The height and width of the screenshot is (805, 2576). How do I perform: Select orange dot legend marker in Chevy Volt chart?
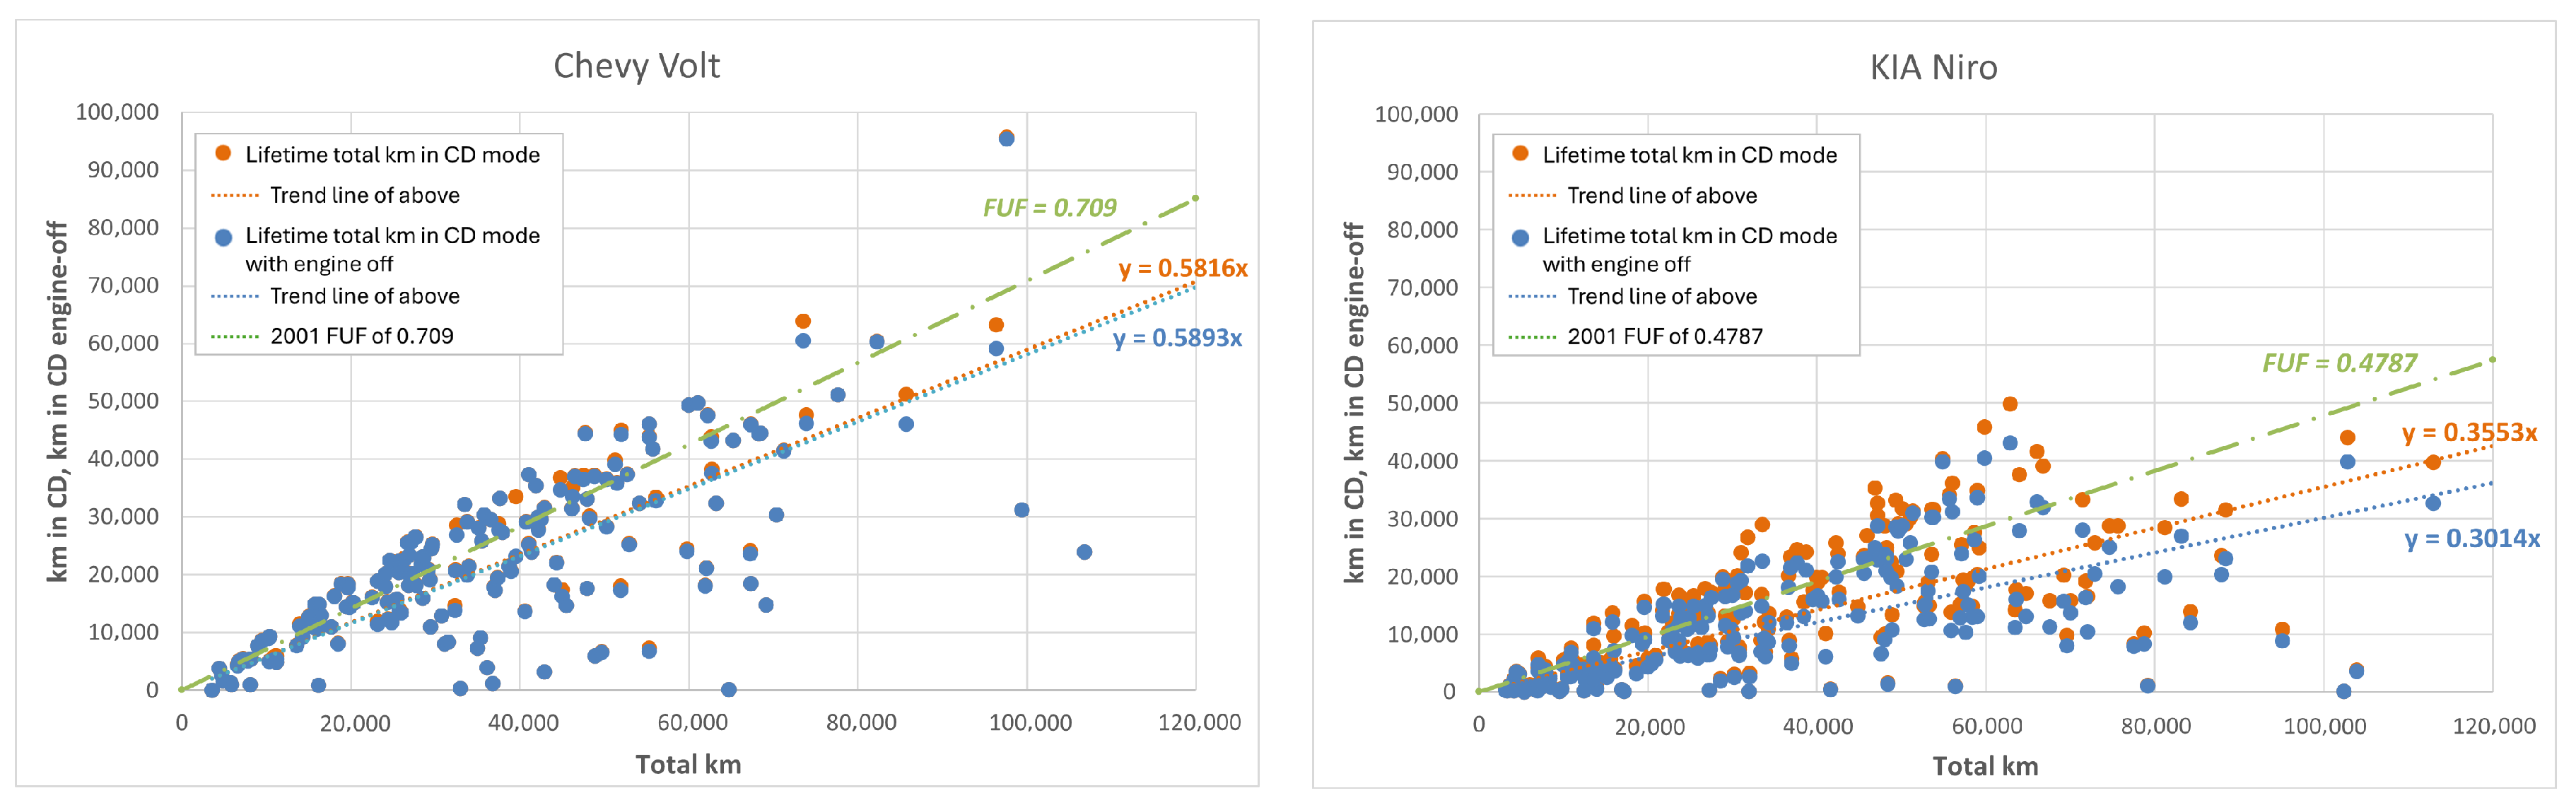[223, 153]
